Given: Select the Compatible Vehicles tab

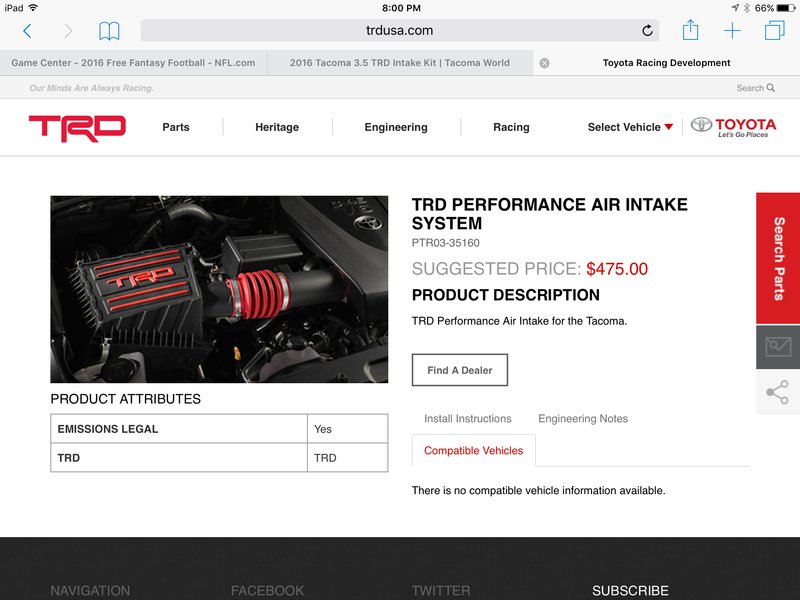Looking at the screenshot, I should 473,451.
